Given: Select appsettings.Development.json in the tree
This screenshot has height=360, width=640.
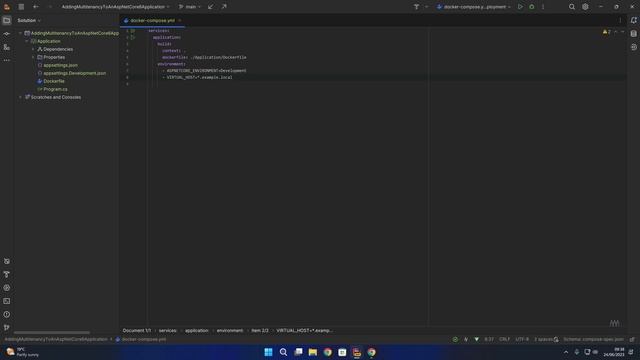Looking at the screenshot, I should pos(74,73).
